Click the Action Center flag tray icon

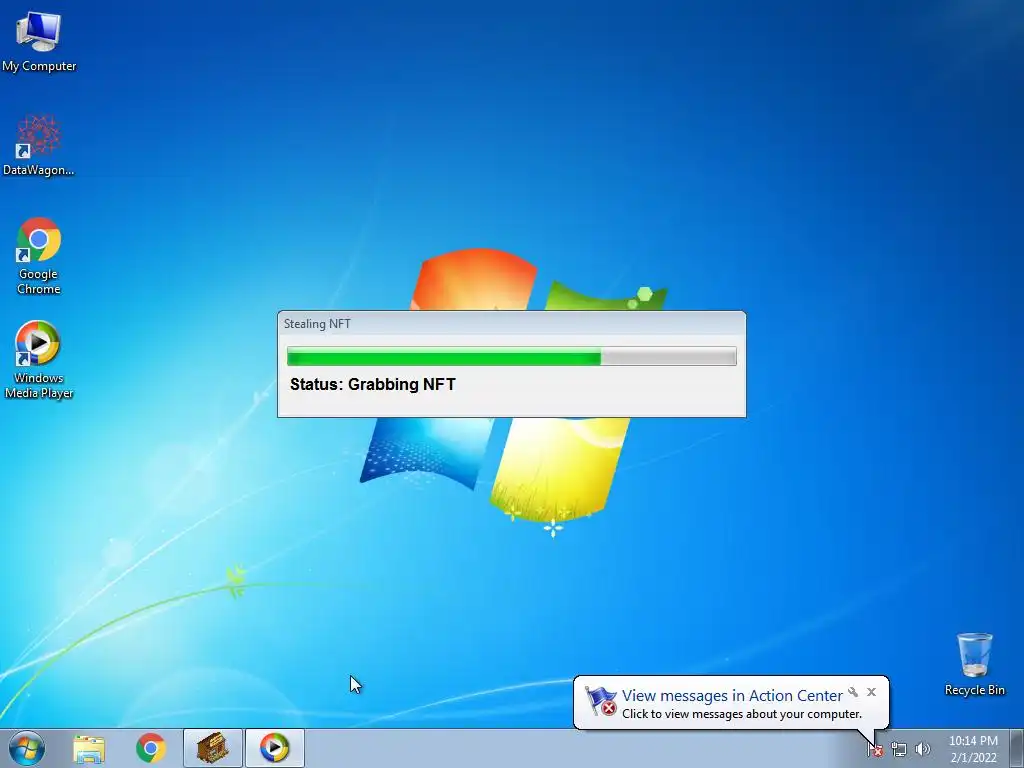pyautogui.click(x=875, y=750)
